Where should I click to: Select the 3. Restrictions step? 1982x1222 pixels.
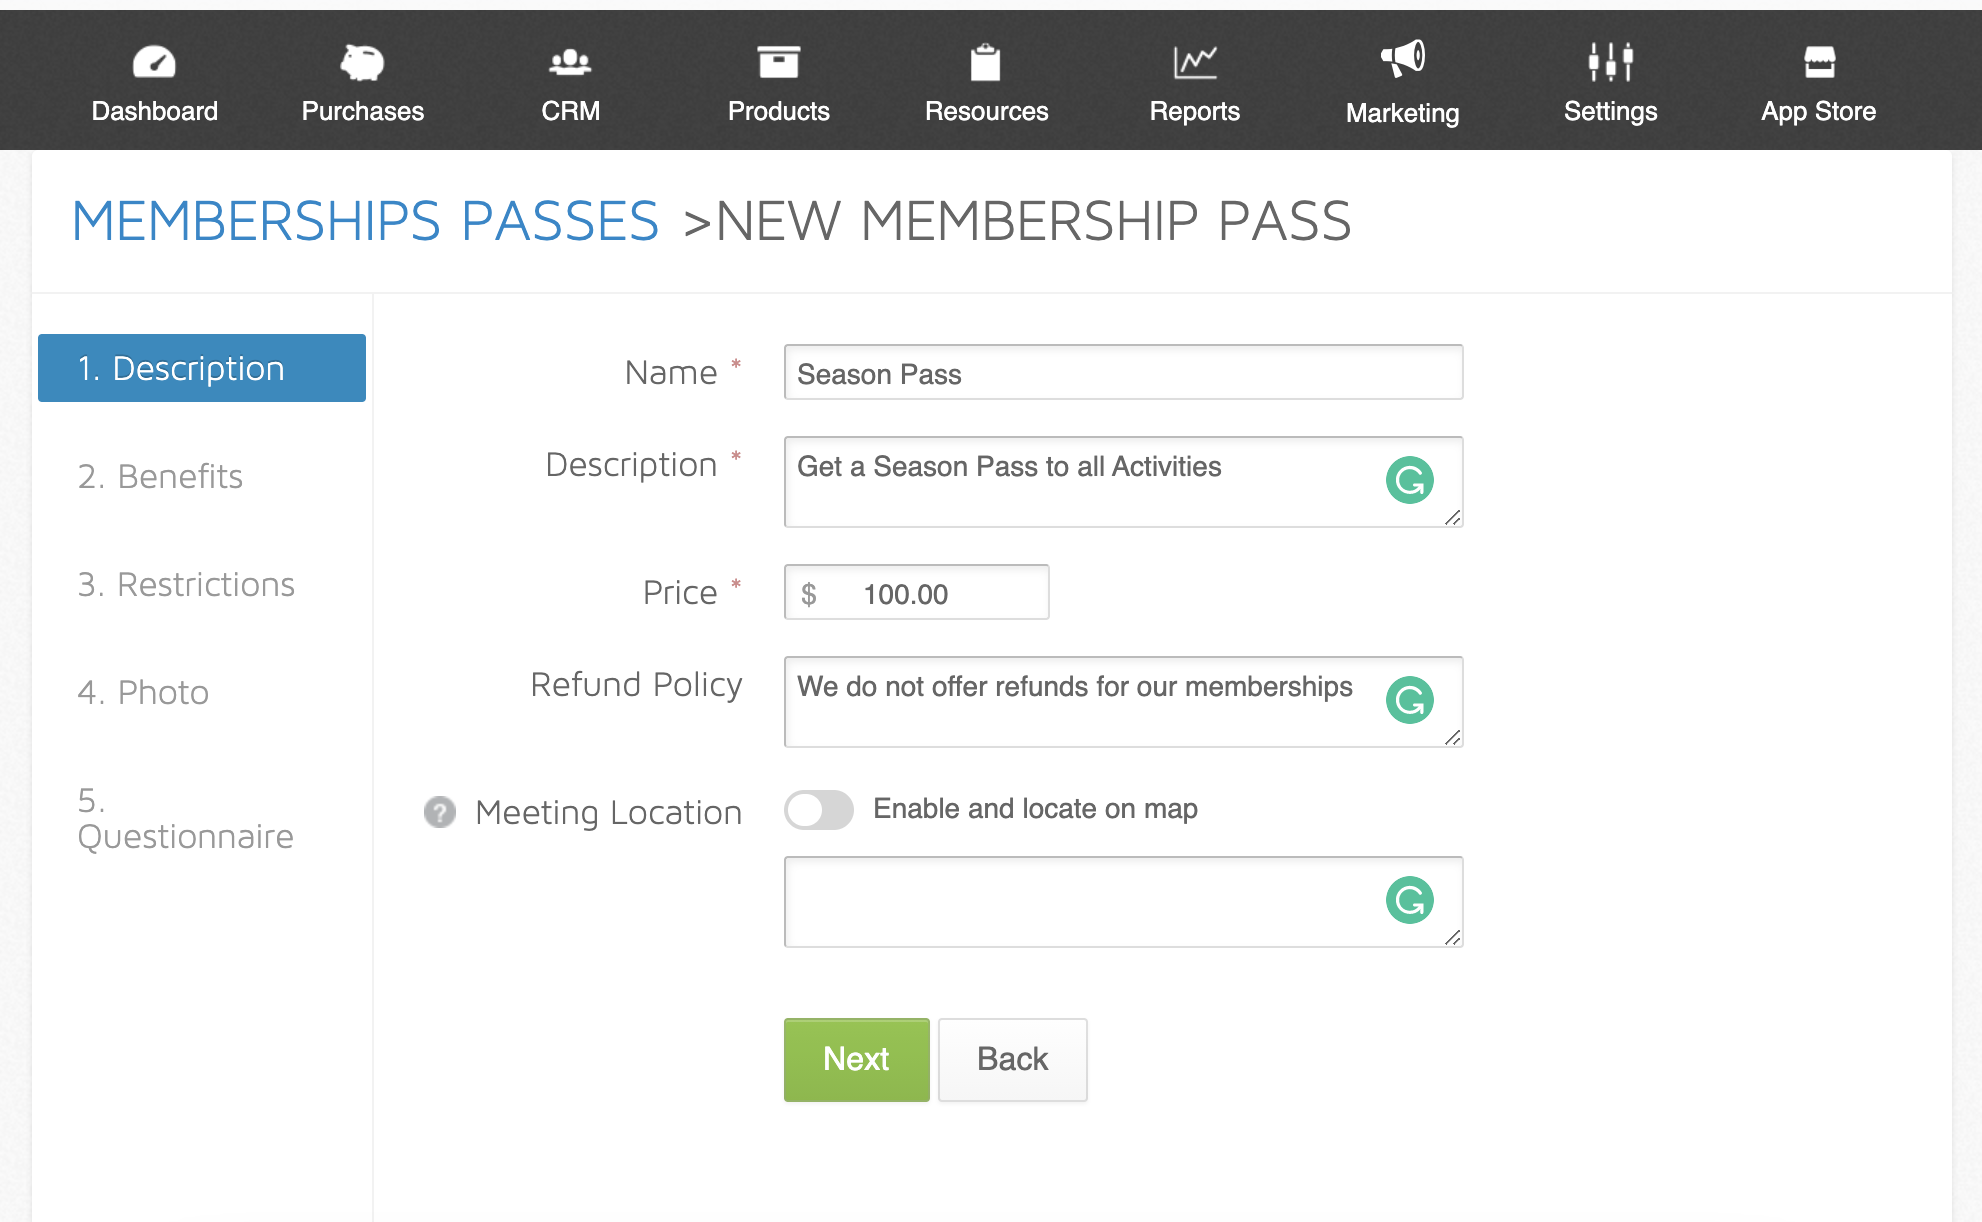tap(186, 584)
